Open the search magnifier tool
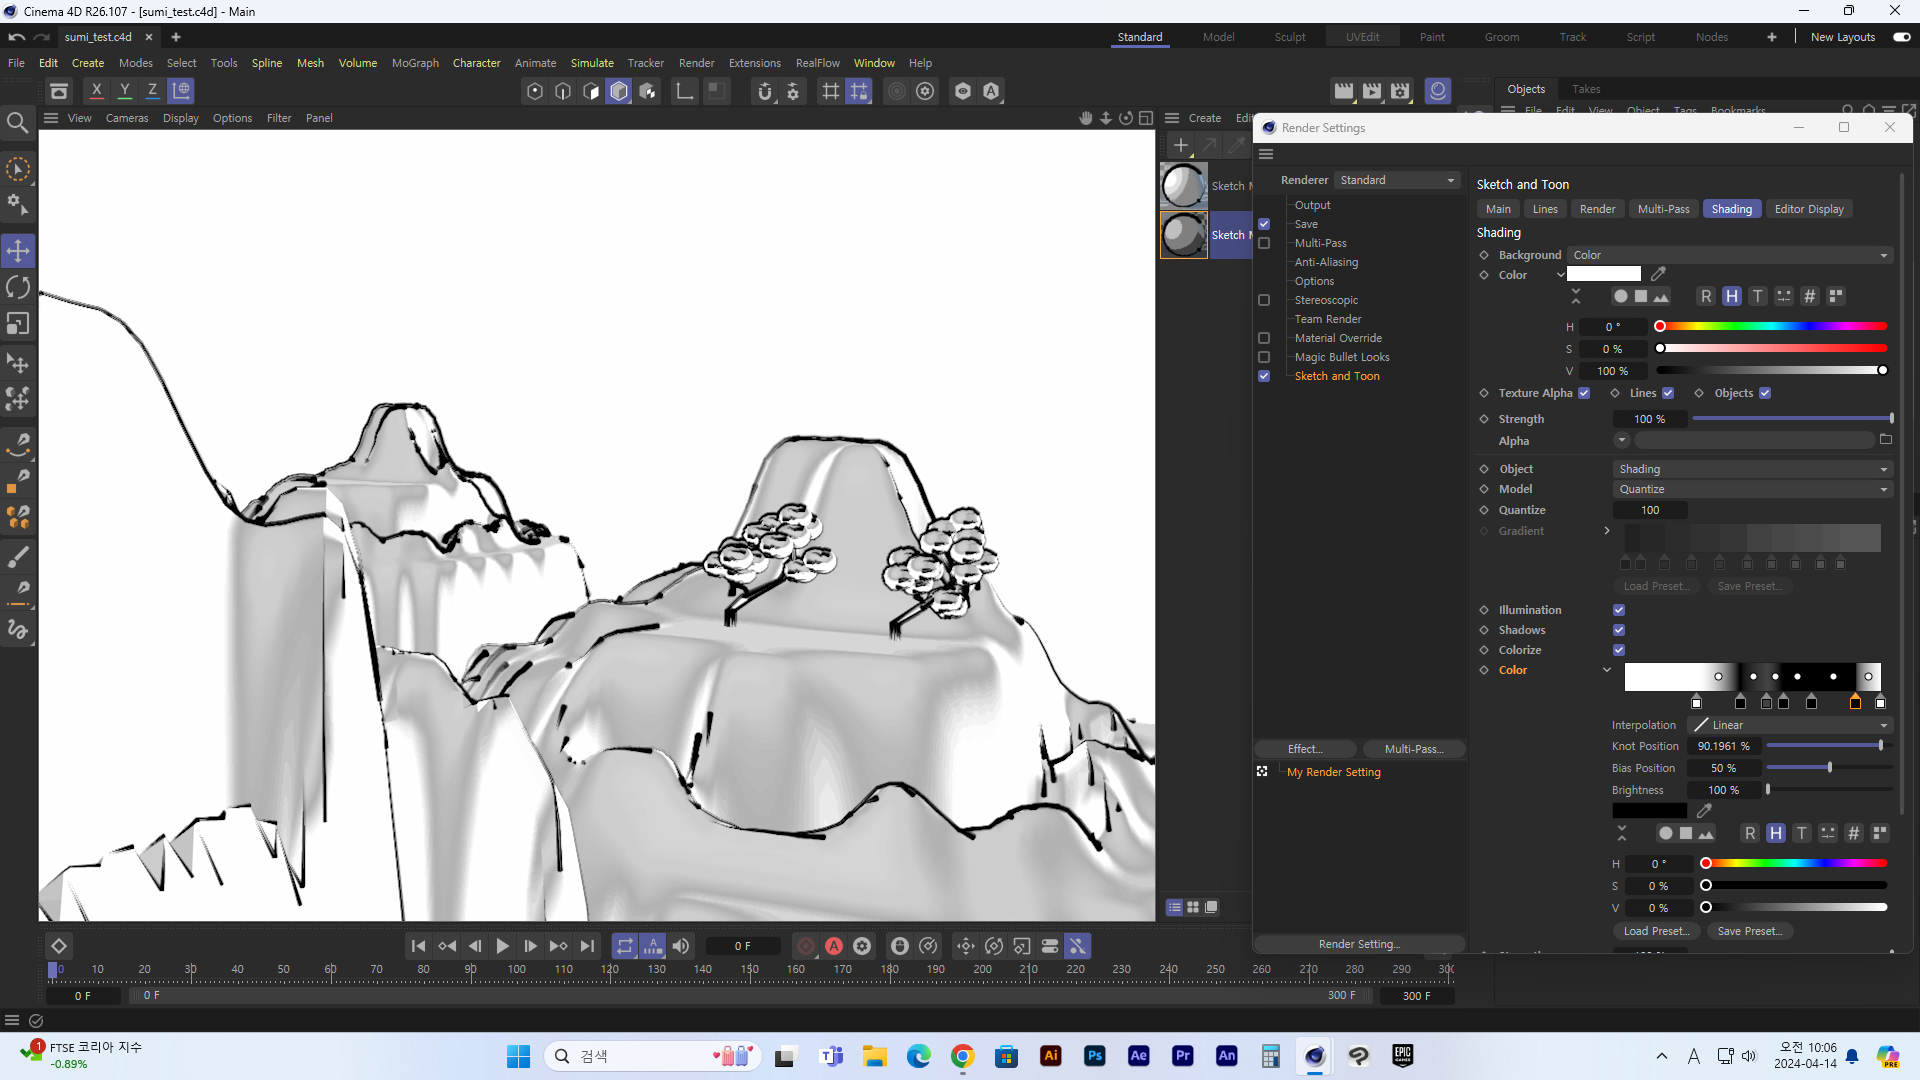 pos(18,122)
